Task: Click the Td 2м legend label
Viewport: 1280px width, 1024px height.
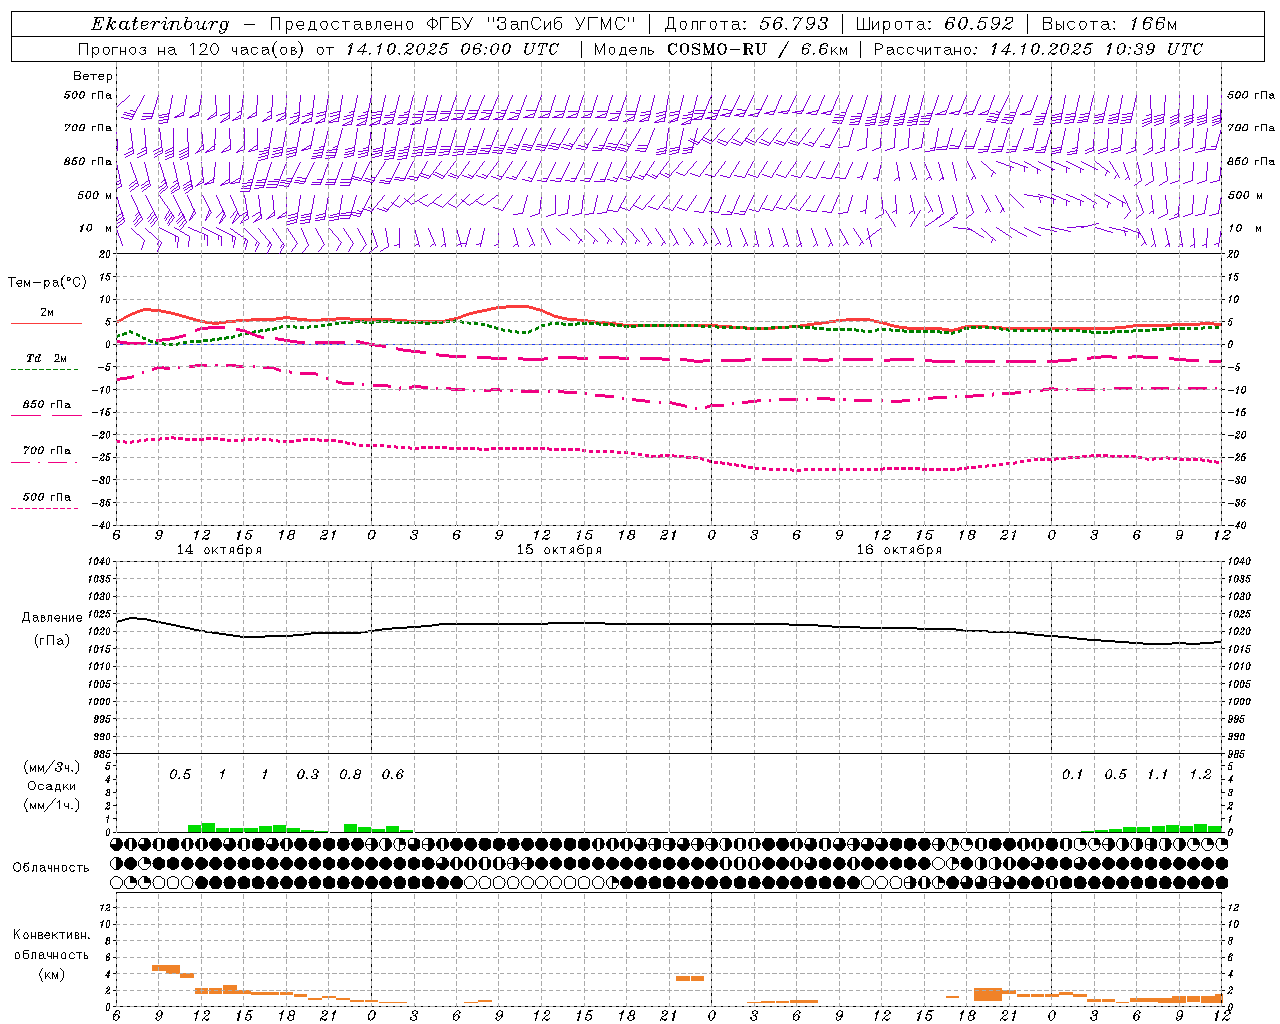Action: (47, 358)
